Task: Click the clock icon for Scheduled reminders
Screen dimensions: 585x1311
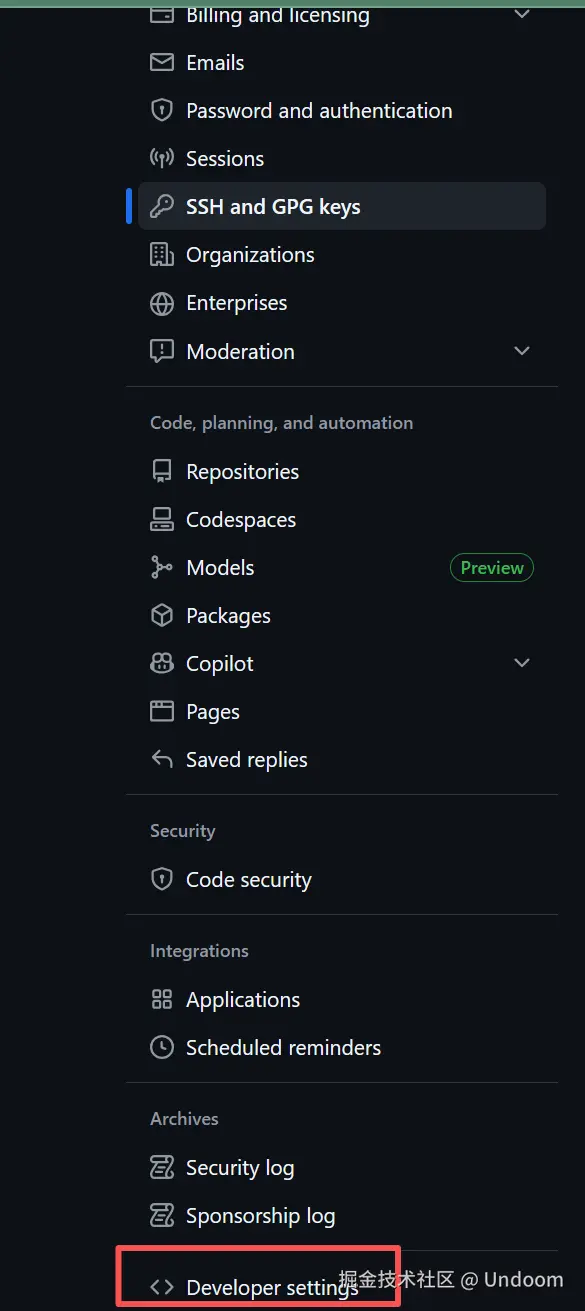Action: pyautogui.click(x=161, y=1048)
